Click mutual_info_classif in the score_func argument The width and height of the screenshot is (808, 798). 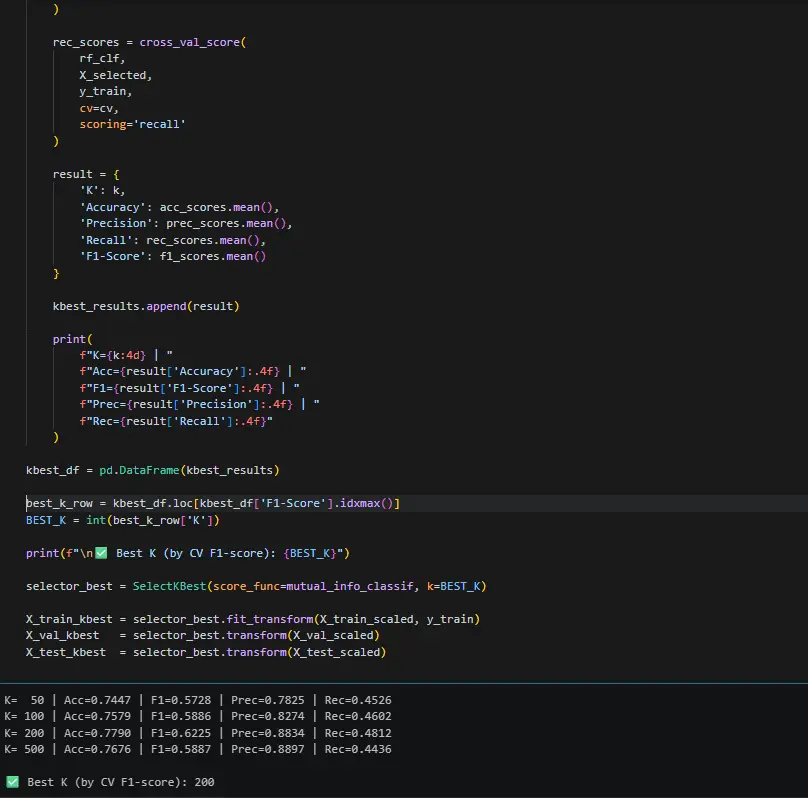pos(349,586)
